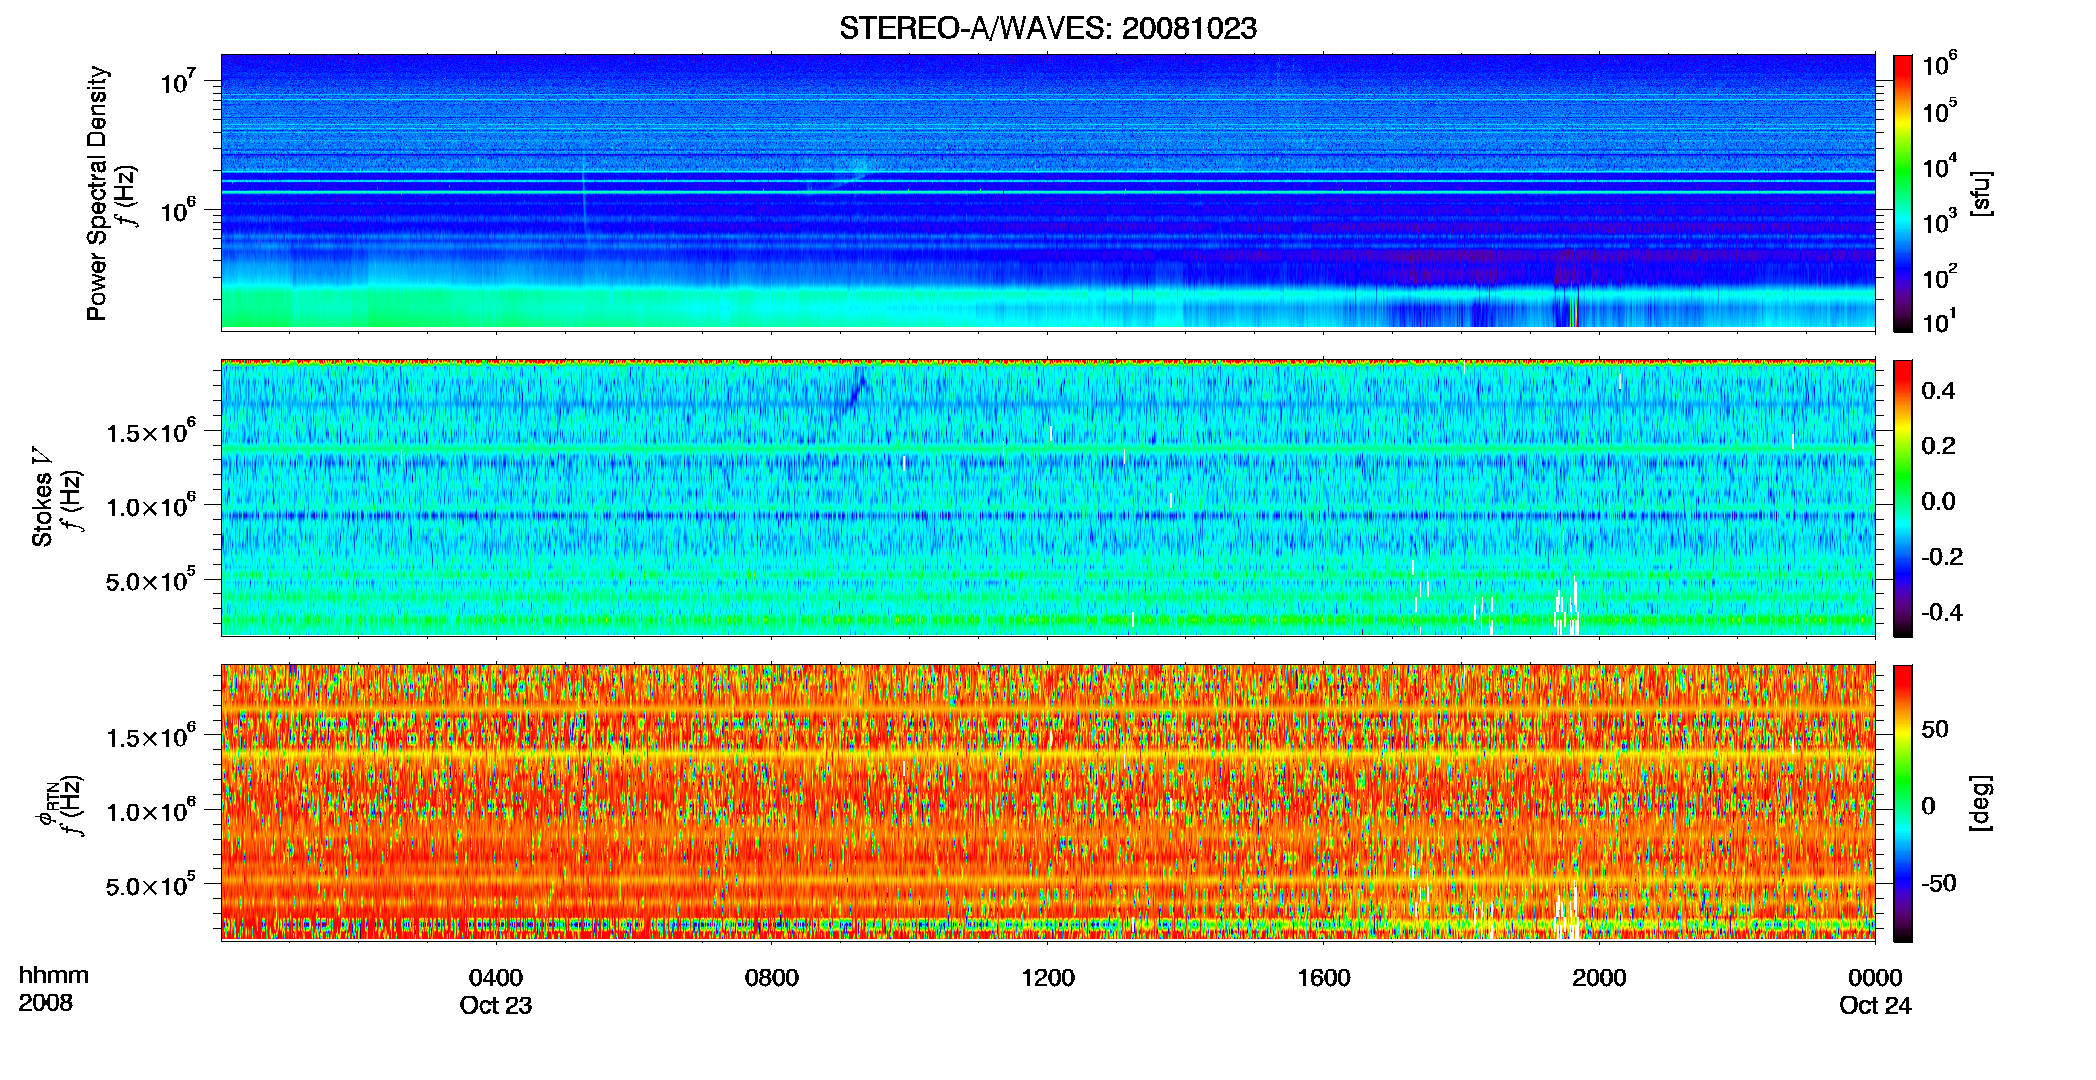The height and width of the screenshot is (1080, 2096).
Task: Click the Stokes V colorbar
Action: coord(1903,498)
